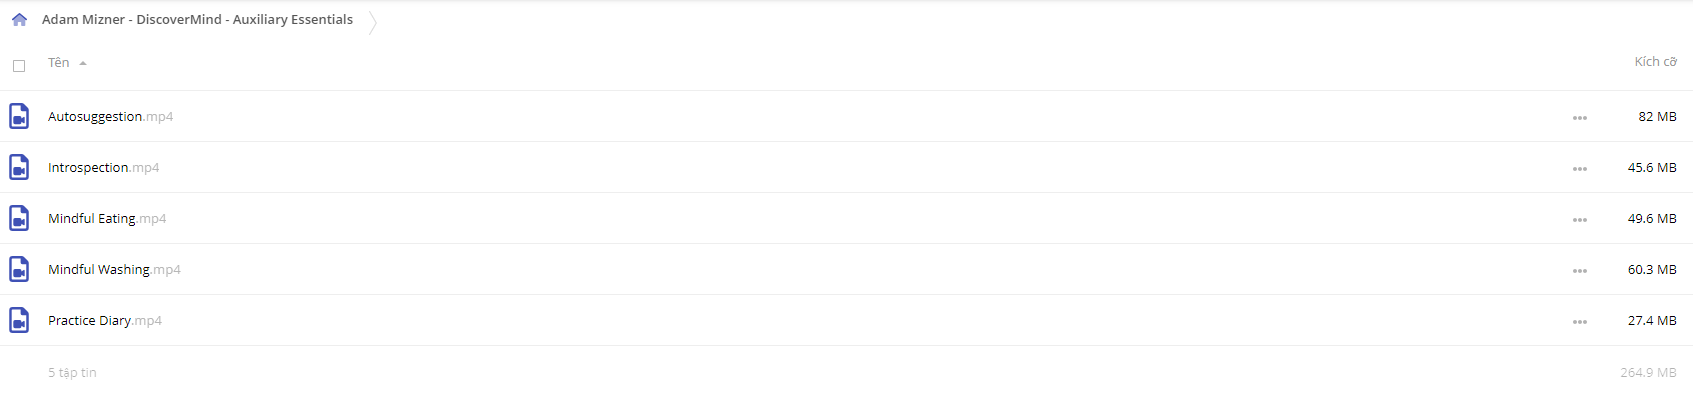Open more options for Introspection.mp4
The height and width of the screenshot is (405, 1693).
click(x=1580, y=169)
